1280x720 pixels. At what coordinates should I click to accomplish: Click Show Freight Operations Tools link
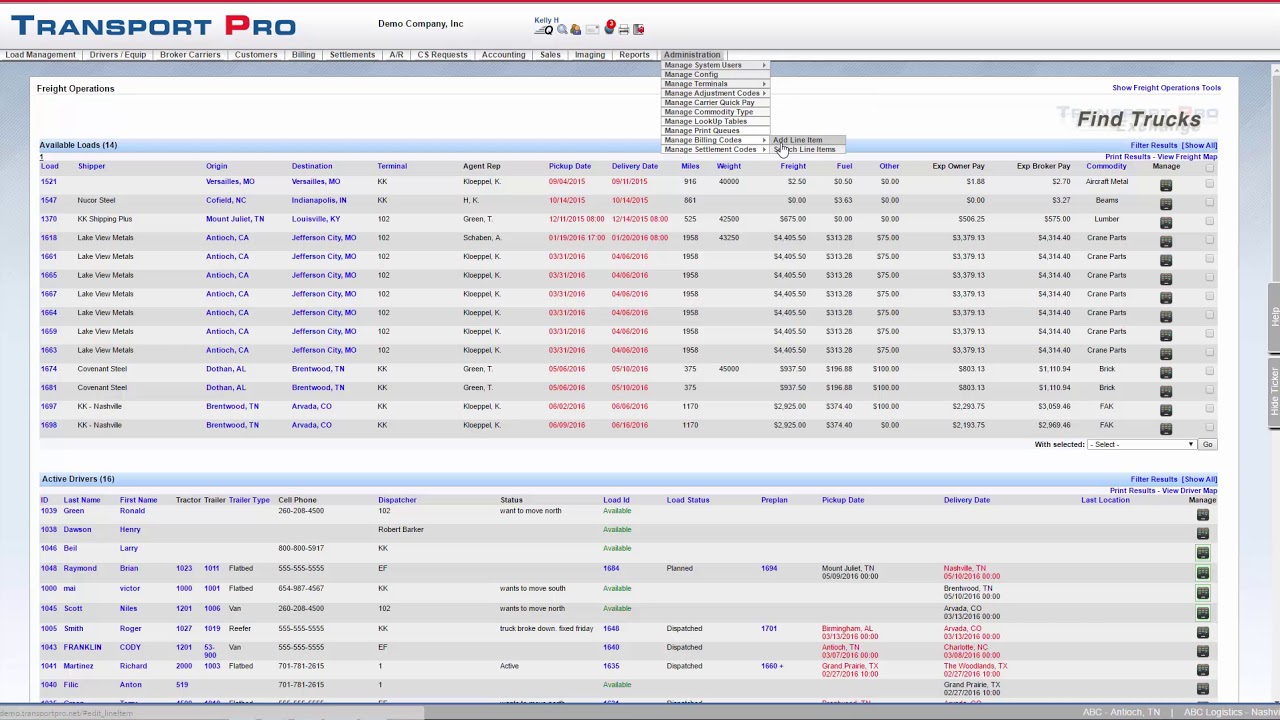(1167, 88)
